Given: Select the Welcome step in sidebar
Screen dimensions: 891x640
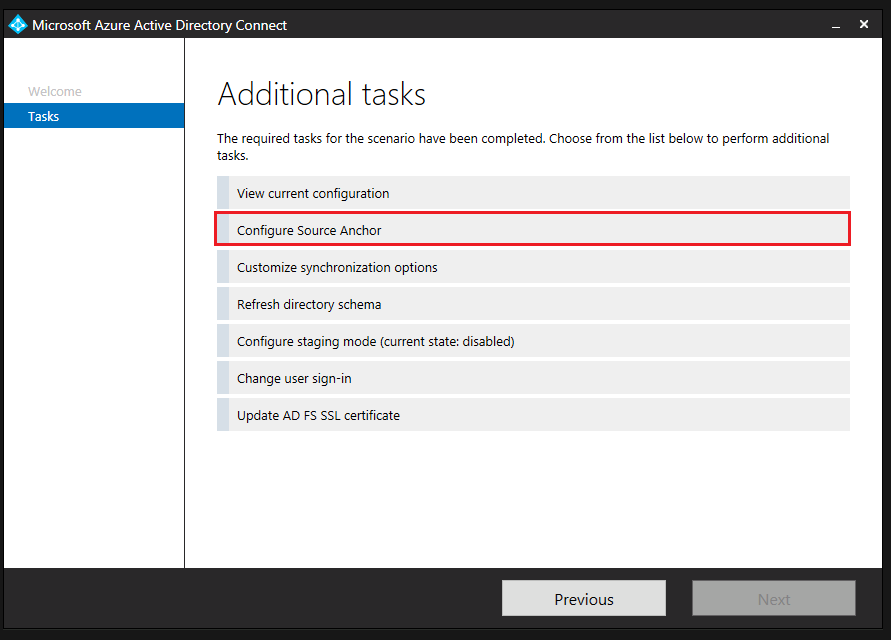Looking at the screenshot, I should [55, 91].
